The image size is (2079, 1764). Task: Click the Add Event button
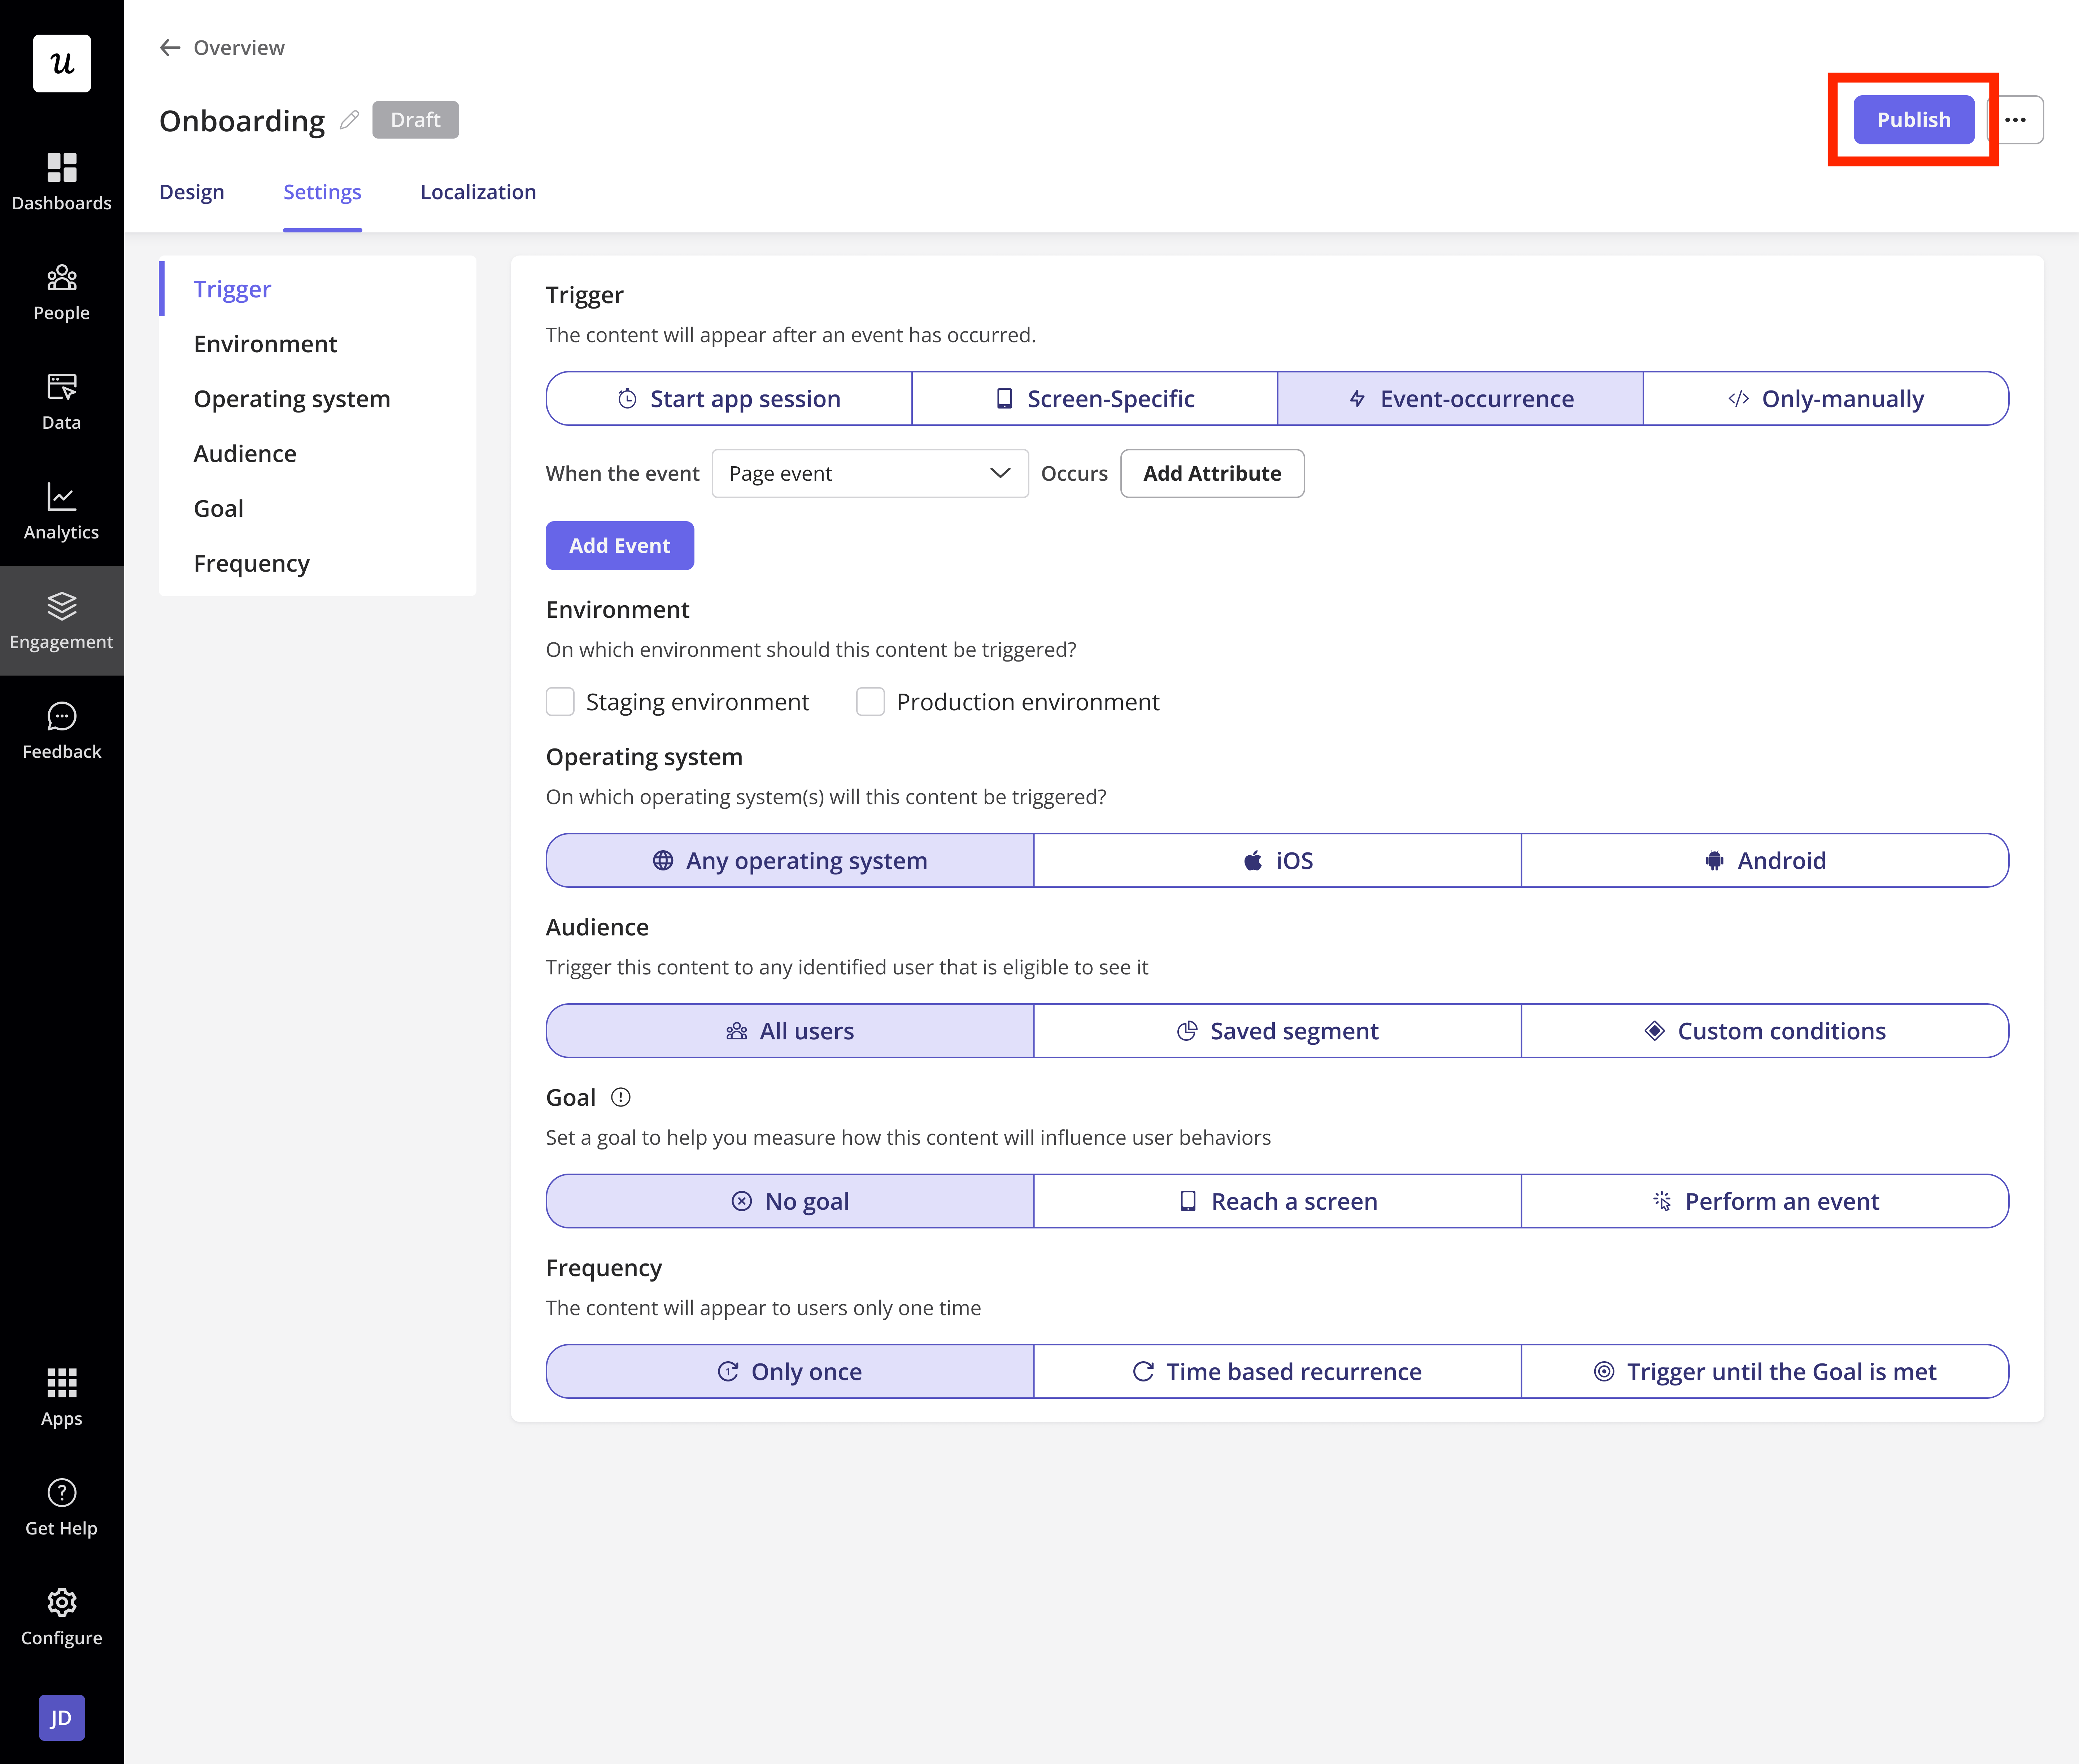[x=620, y=546]
